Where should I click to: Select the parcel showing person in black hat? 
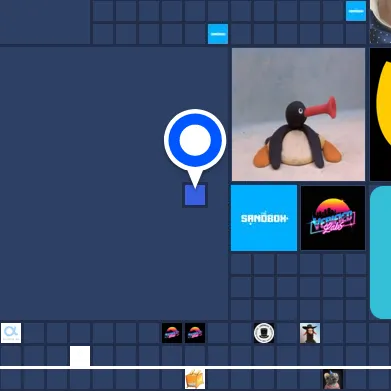coord(310,333)
